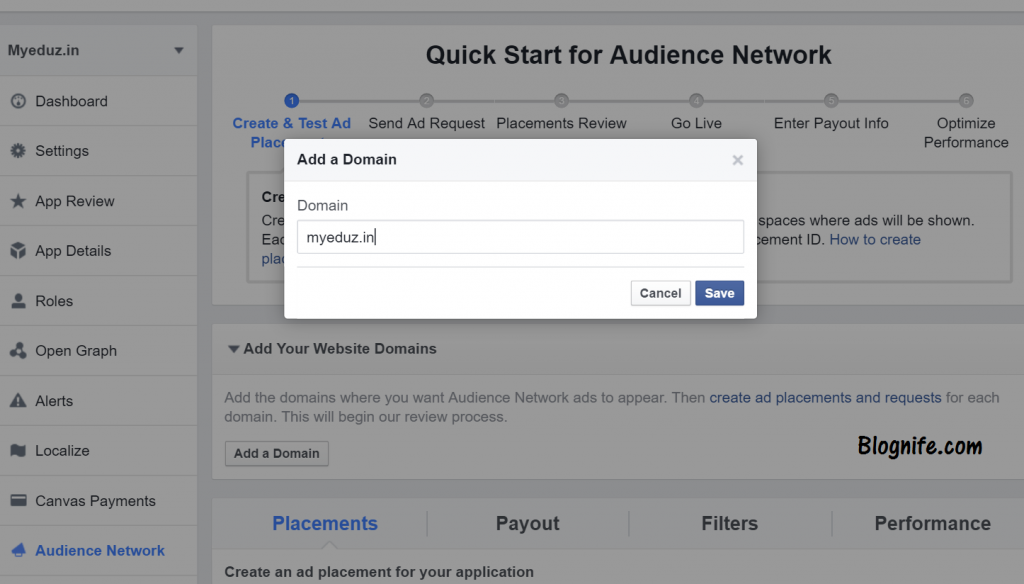Select step 4 Go Live marker
The width and height of the screenshot is (1024, 584).
[x=696, y=101]
